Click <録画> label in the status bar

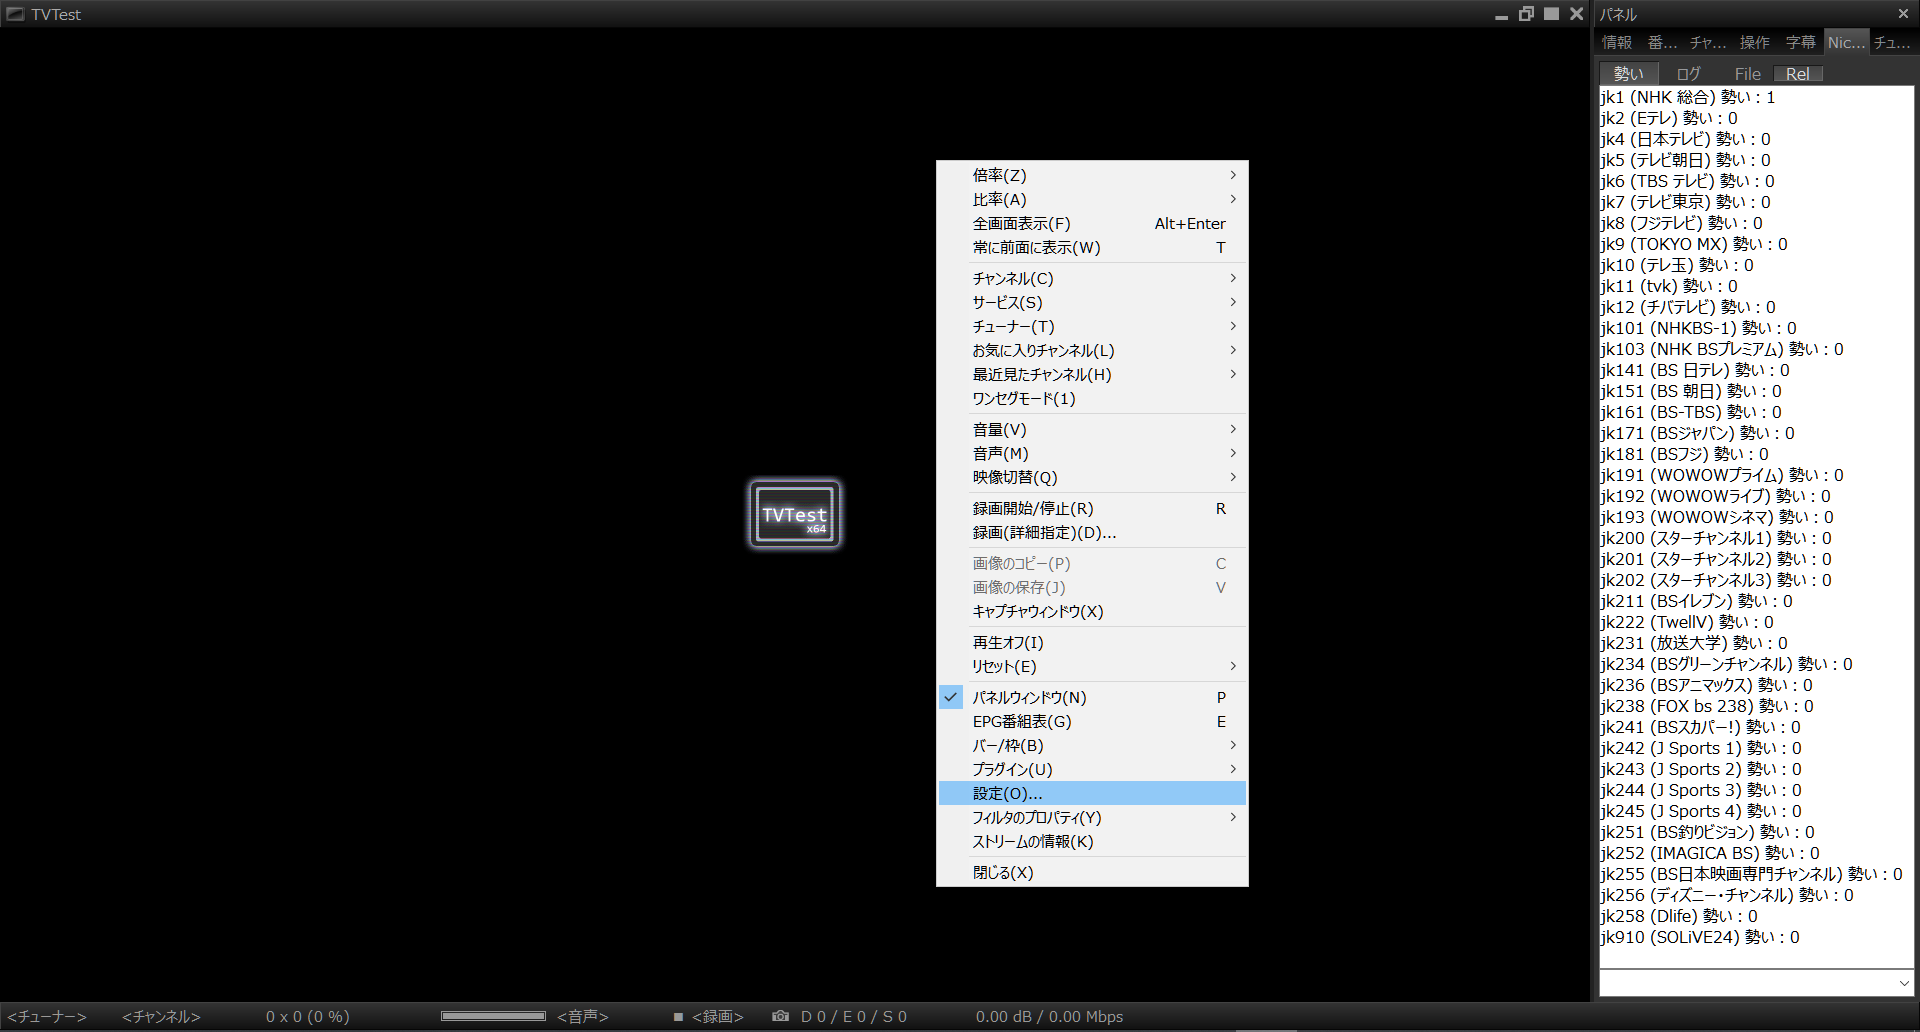point(718,1016)
